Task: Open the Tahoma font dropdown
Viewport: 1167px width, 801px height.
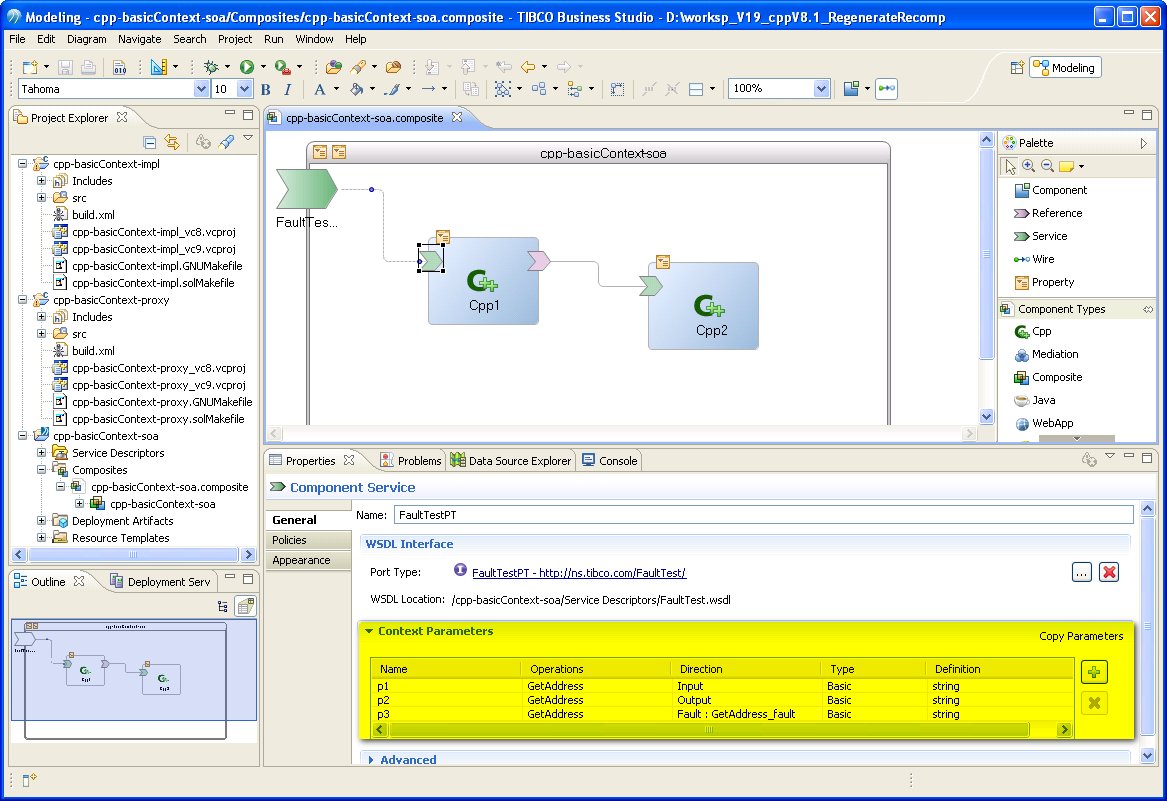Action: tap(199, 89)
